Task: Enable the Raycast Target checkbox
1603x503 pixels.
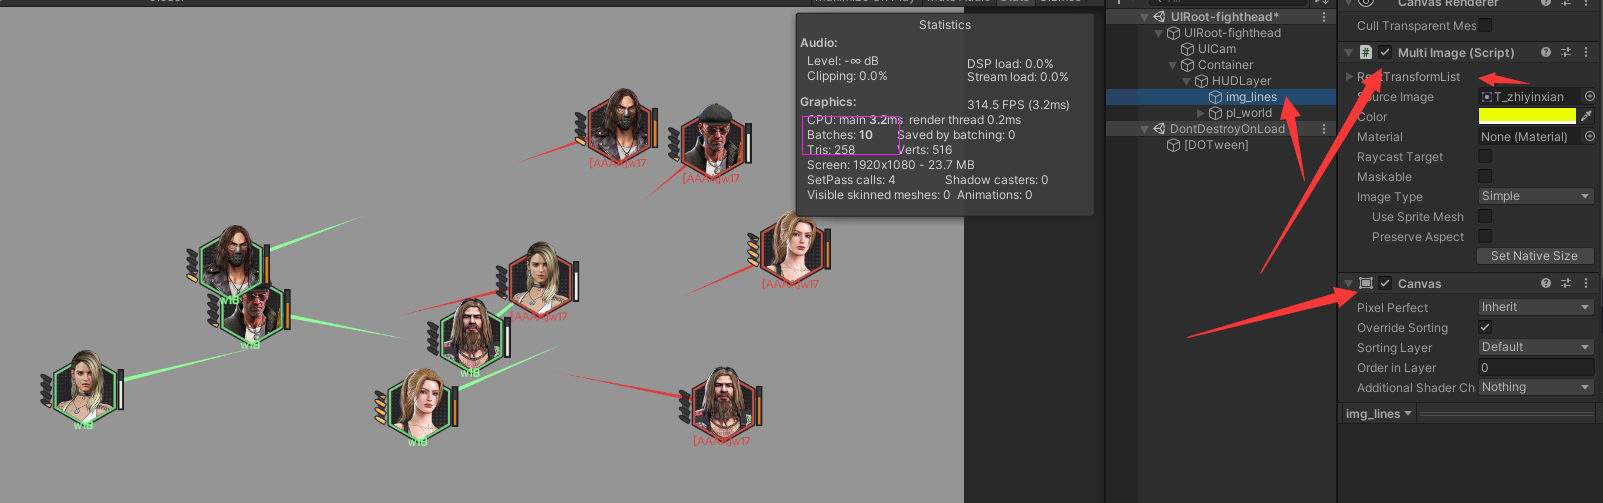Action: coord(1485,156)
